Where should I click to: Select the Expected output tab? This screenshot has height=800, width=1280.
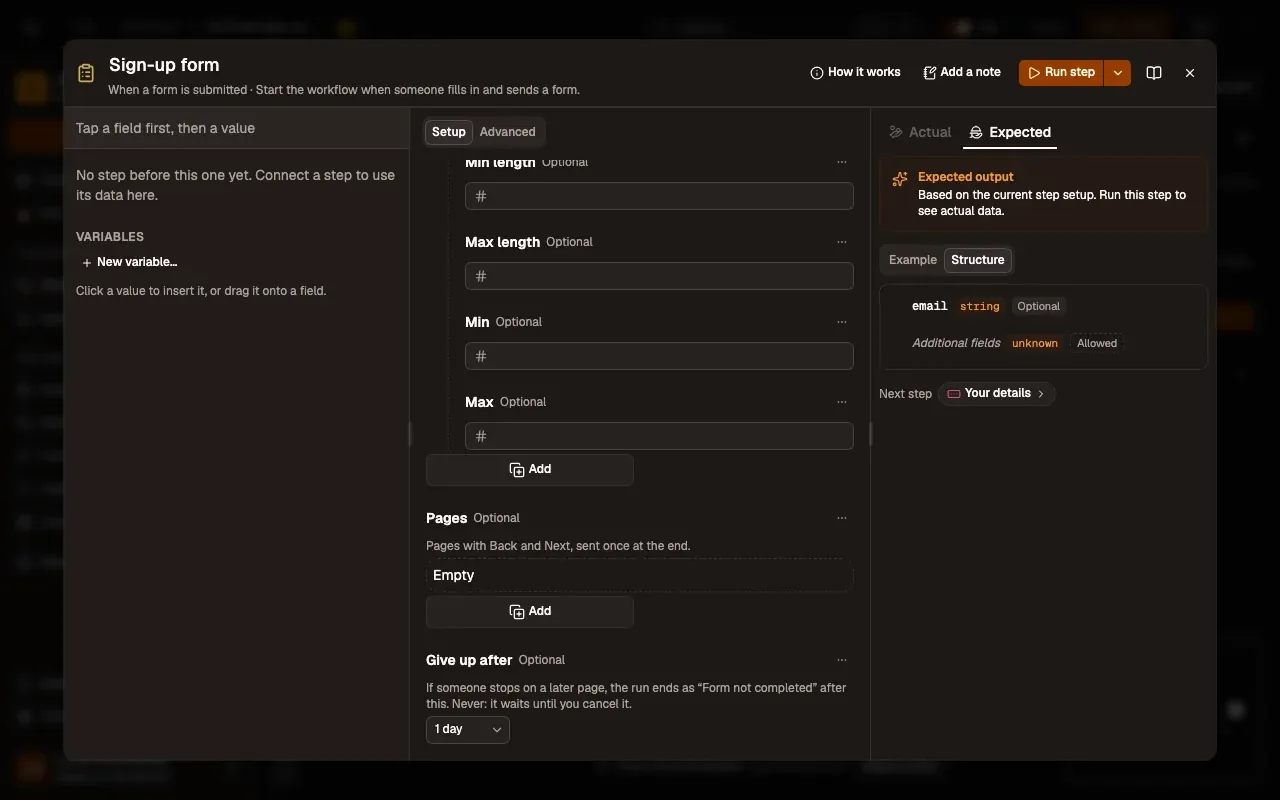click(1010, 132)
